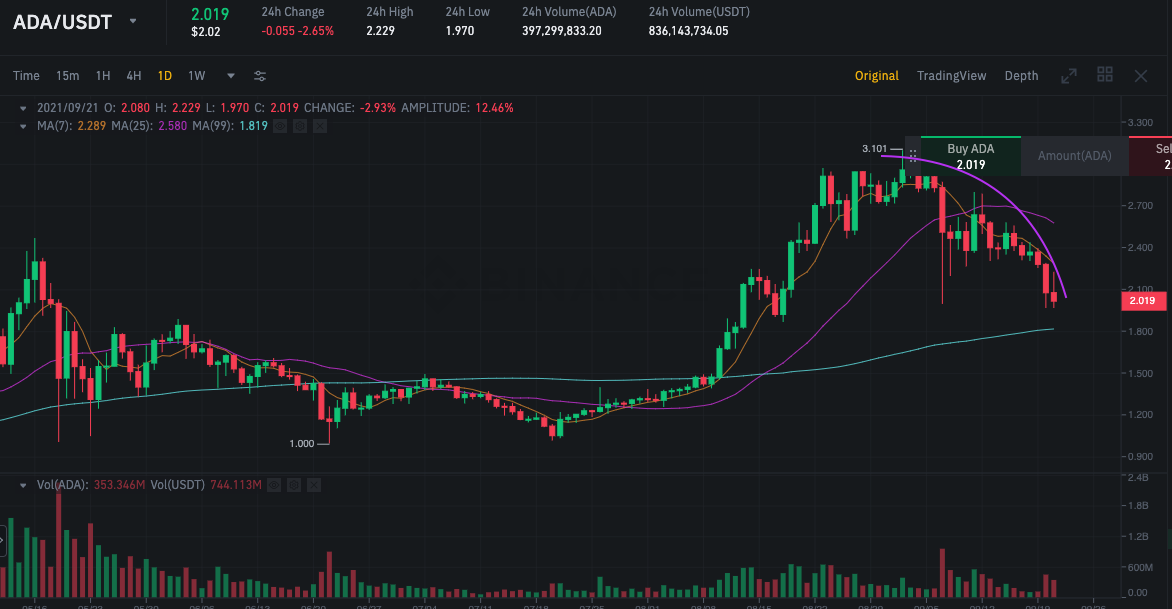Open the Vol indicator settings gear

294,485
